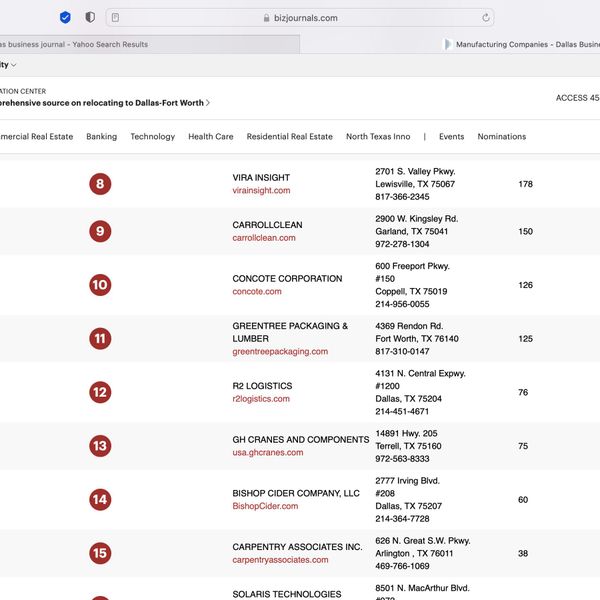
Task: Reload the page with the refresh icon
Action: point(486,17)
